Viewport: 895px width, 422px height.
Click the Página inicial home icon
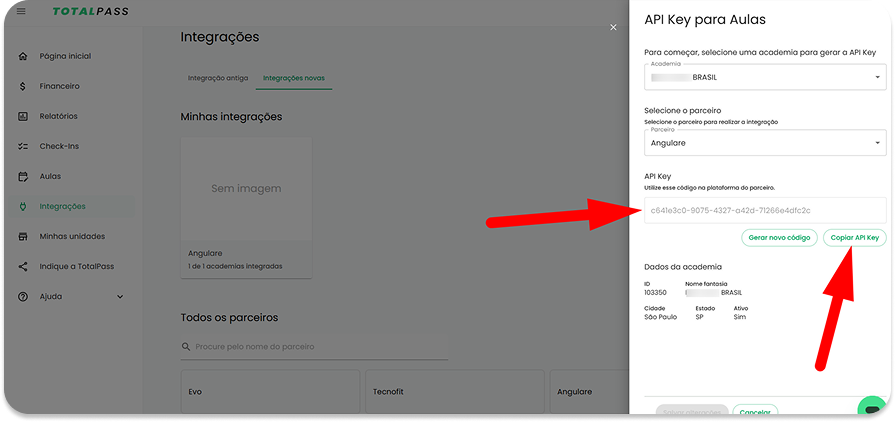(23, 56)
